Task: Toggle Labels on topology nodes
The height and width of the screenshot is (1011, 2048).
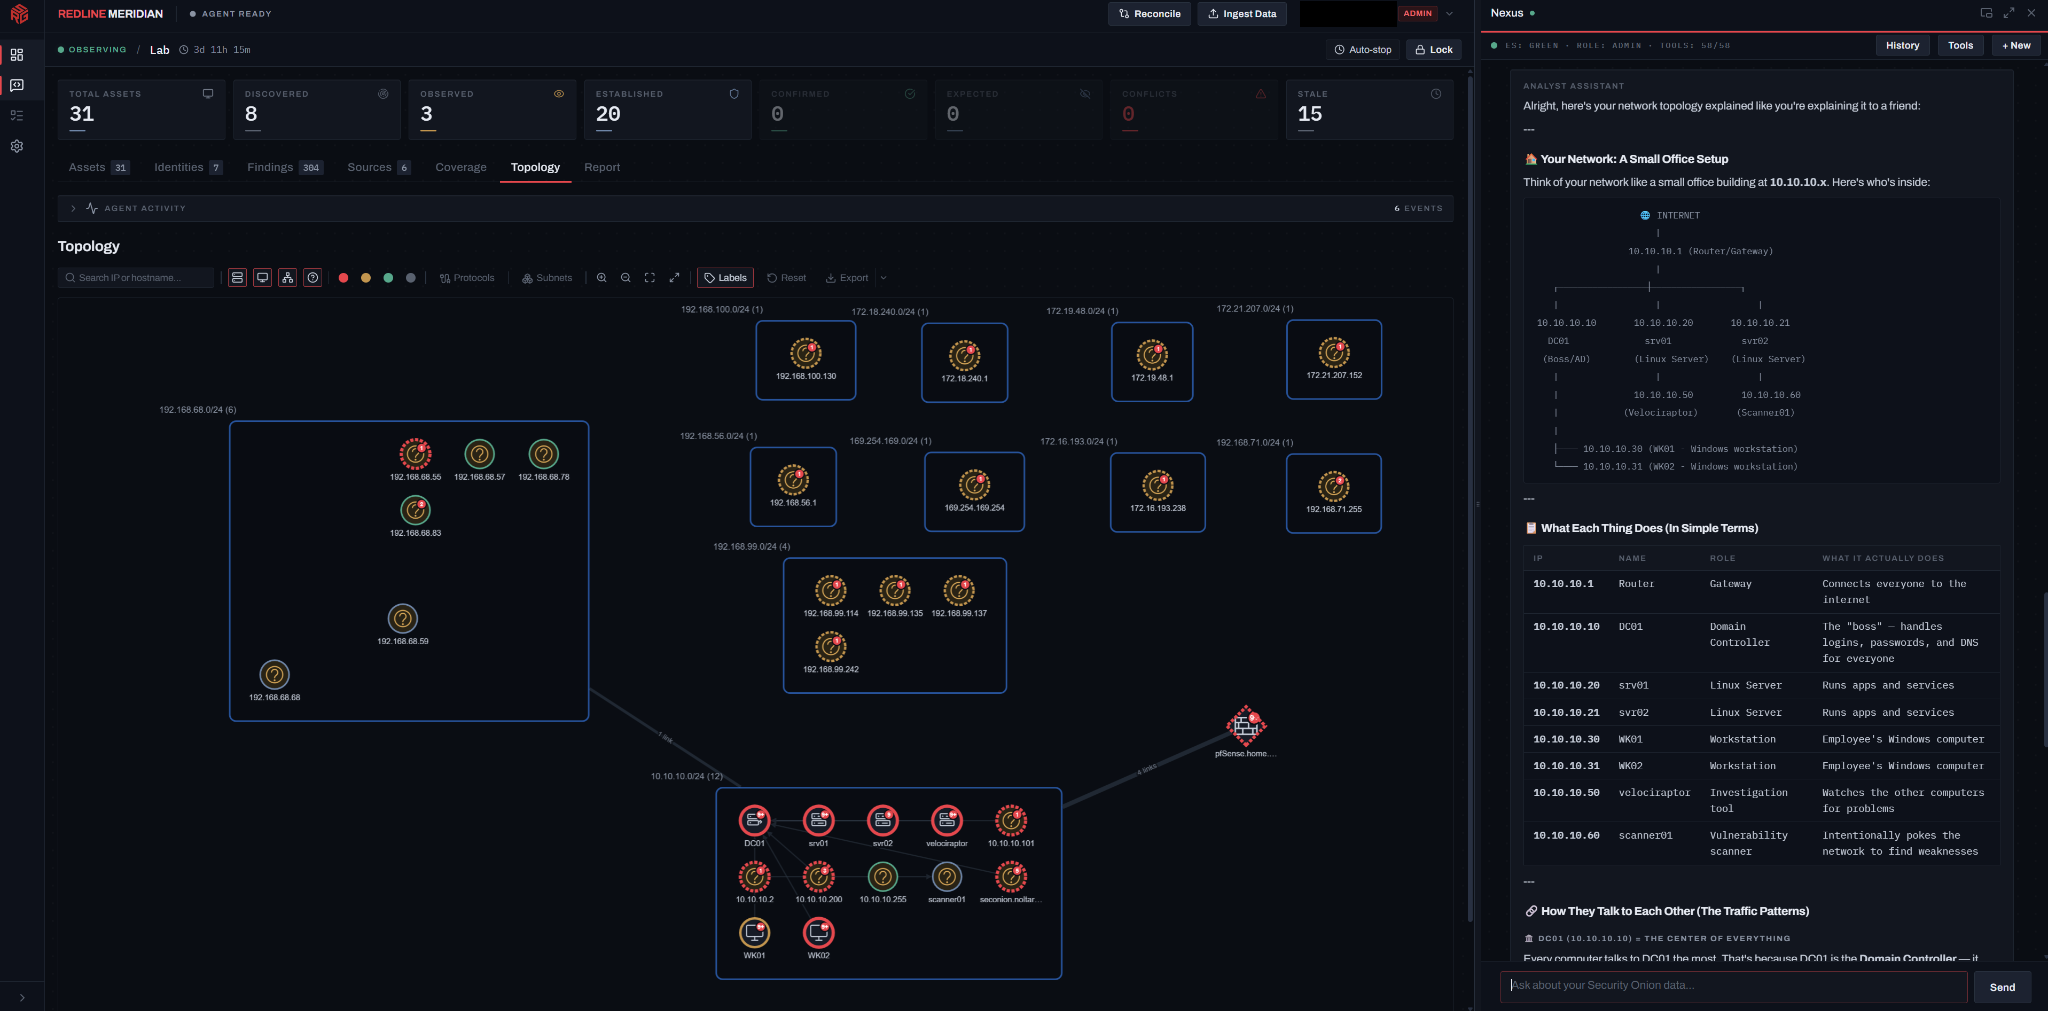Action: pyautogui.click(x=725, y=278)
